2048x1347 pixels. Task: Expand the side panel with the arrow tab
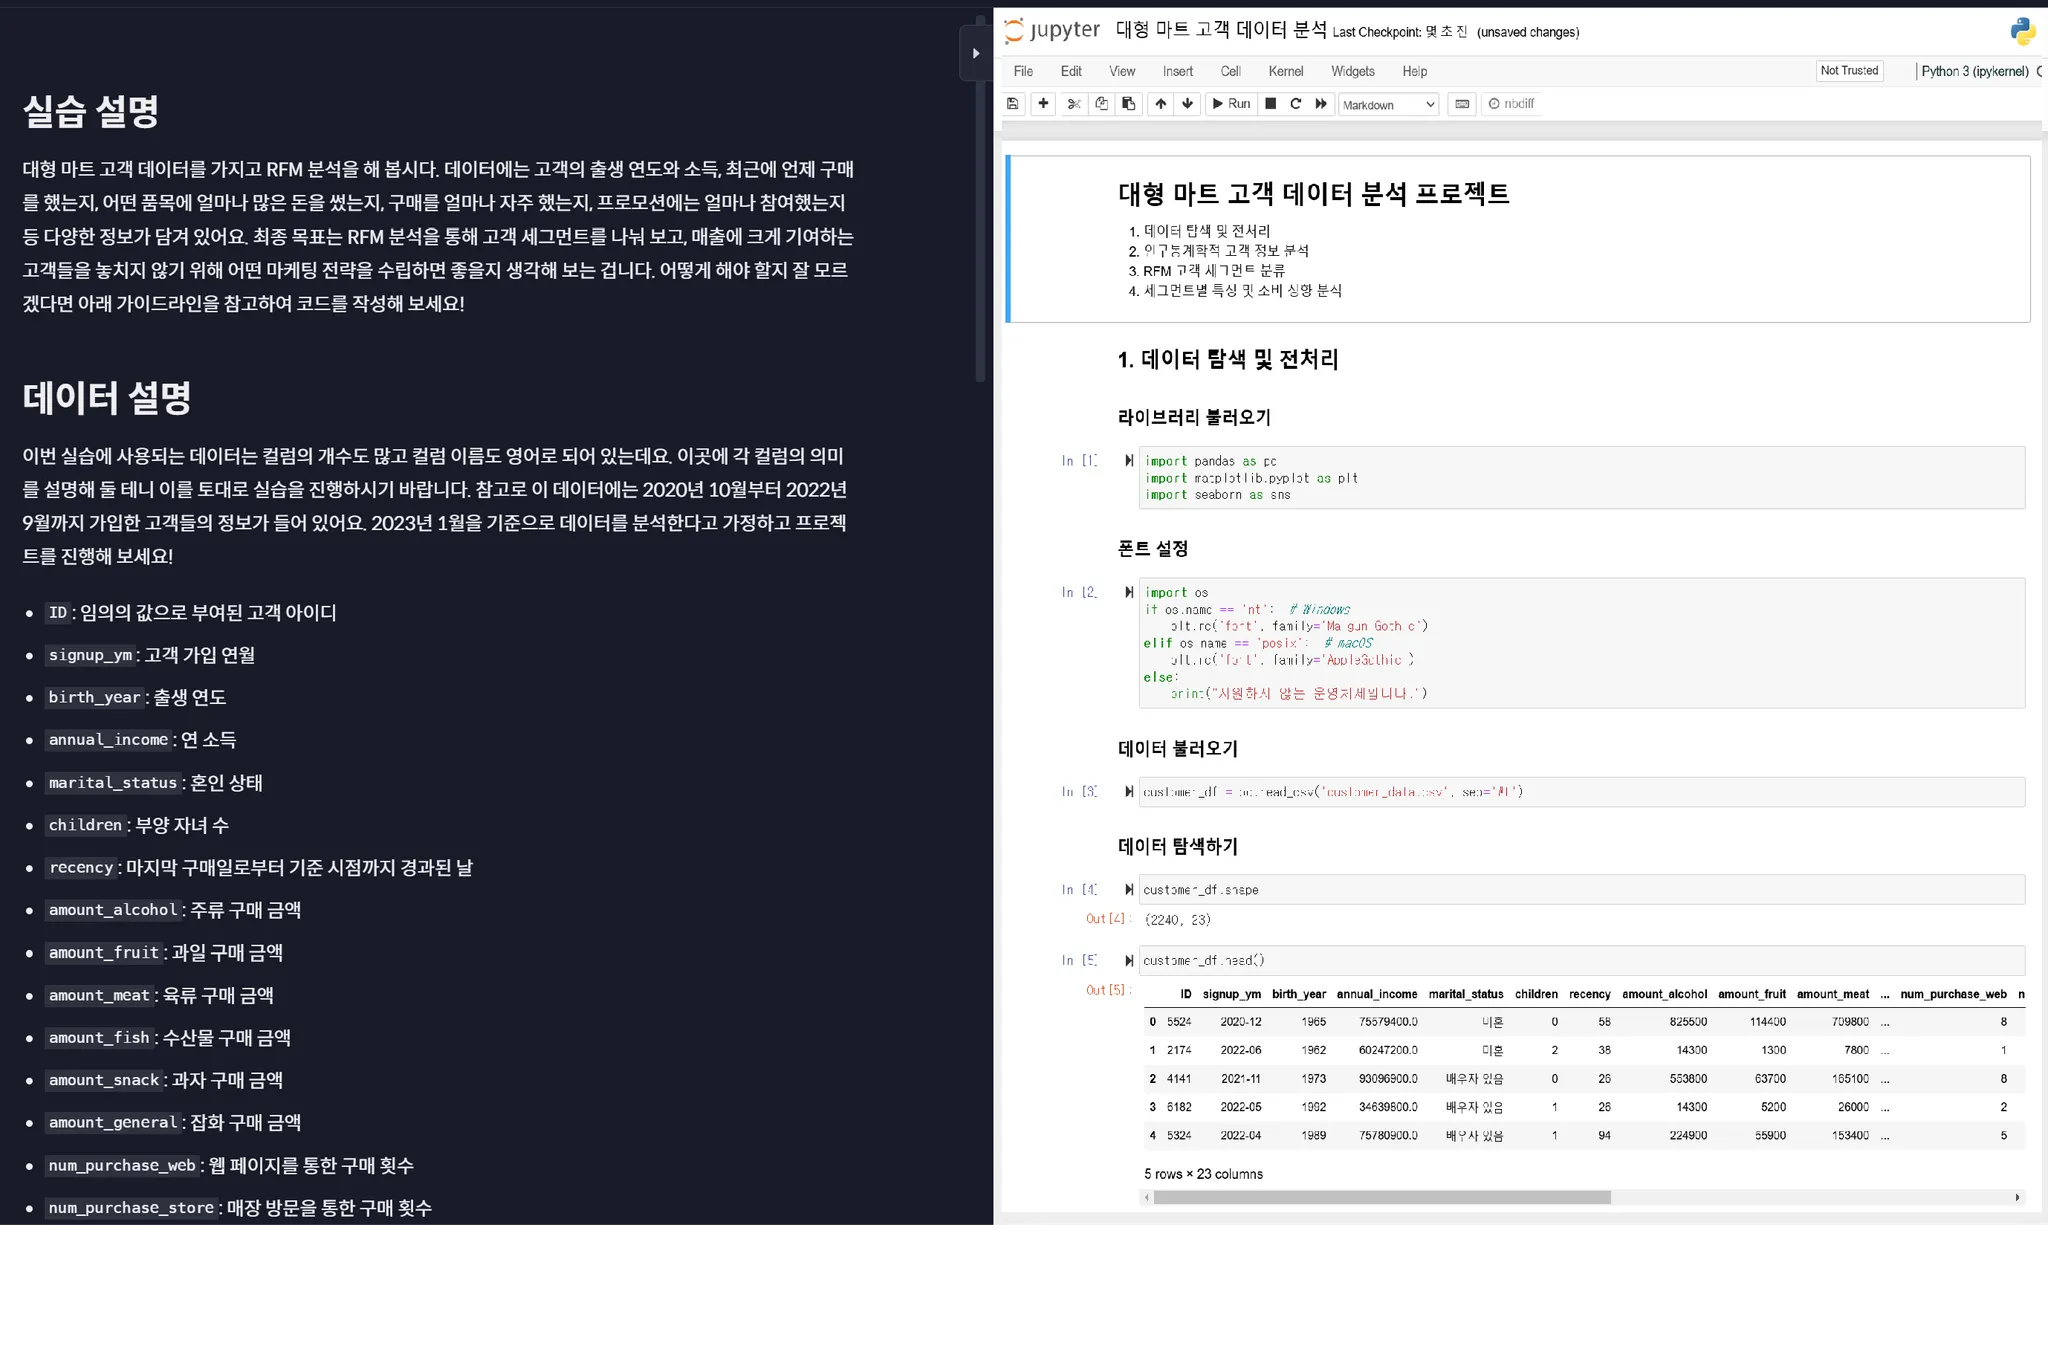click(x=976, y=54)
